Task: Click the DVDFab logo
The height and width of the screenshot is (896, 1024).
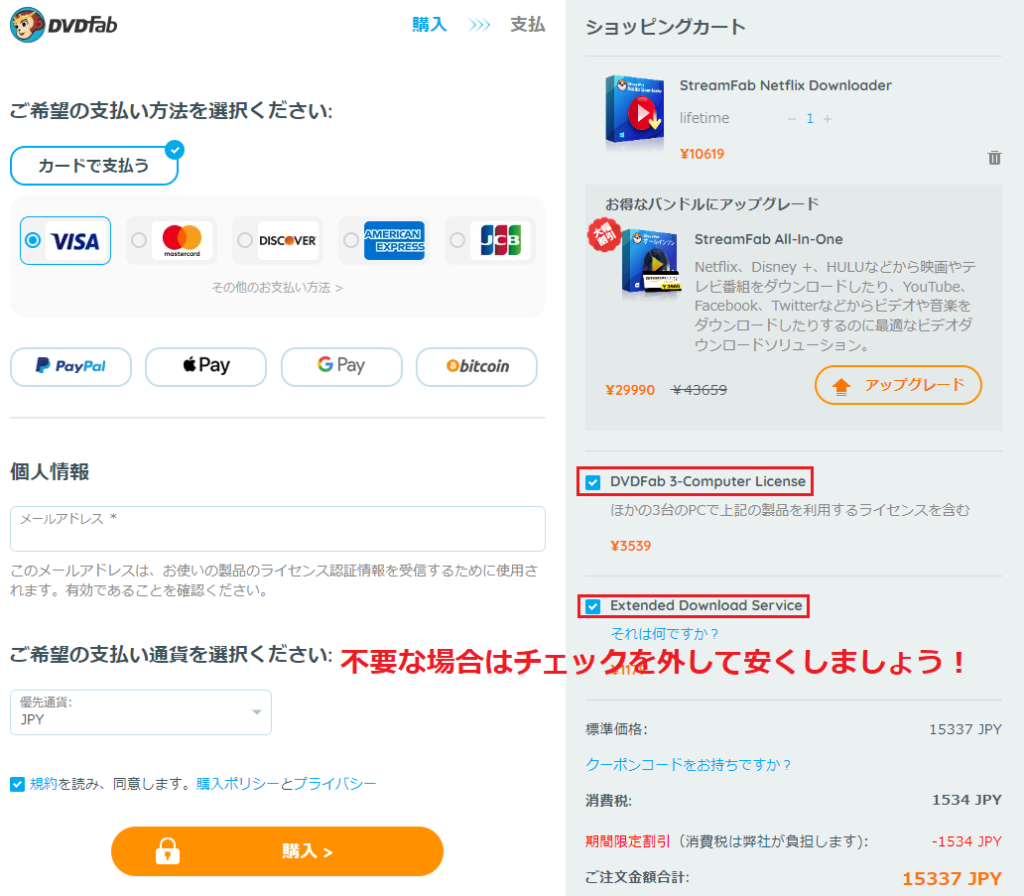Action: 64,25
